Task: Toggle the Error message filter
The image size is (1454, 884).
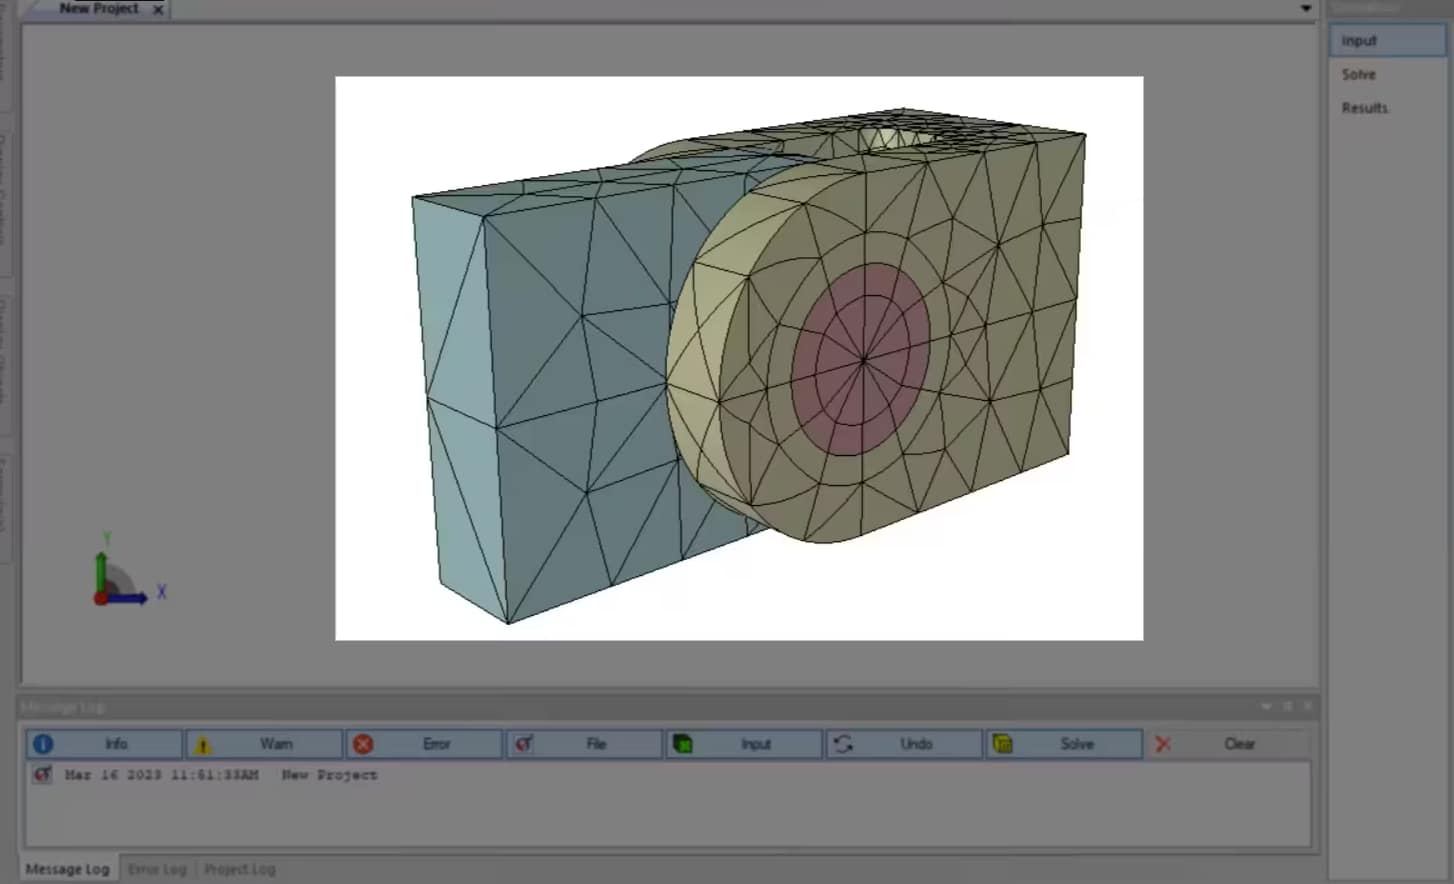Action: [x=423, y=744]
